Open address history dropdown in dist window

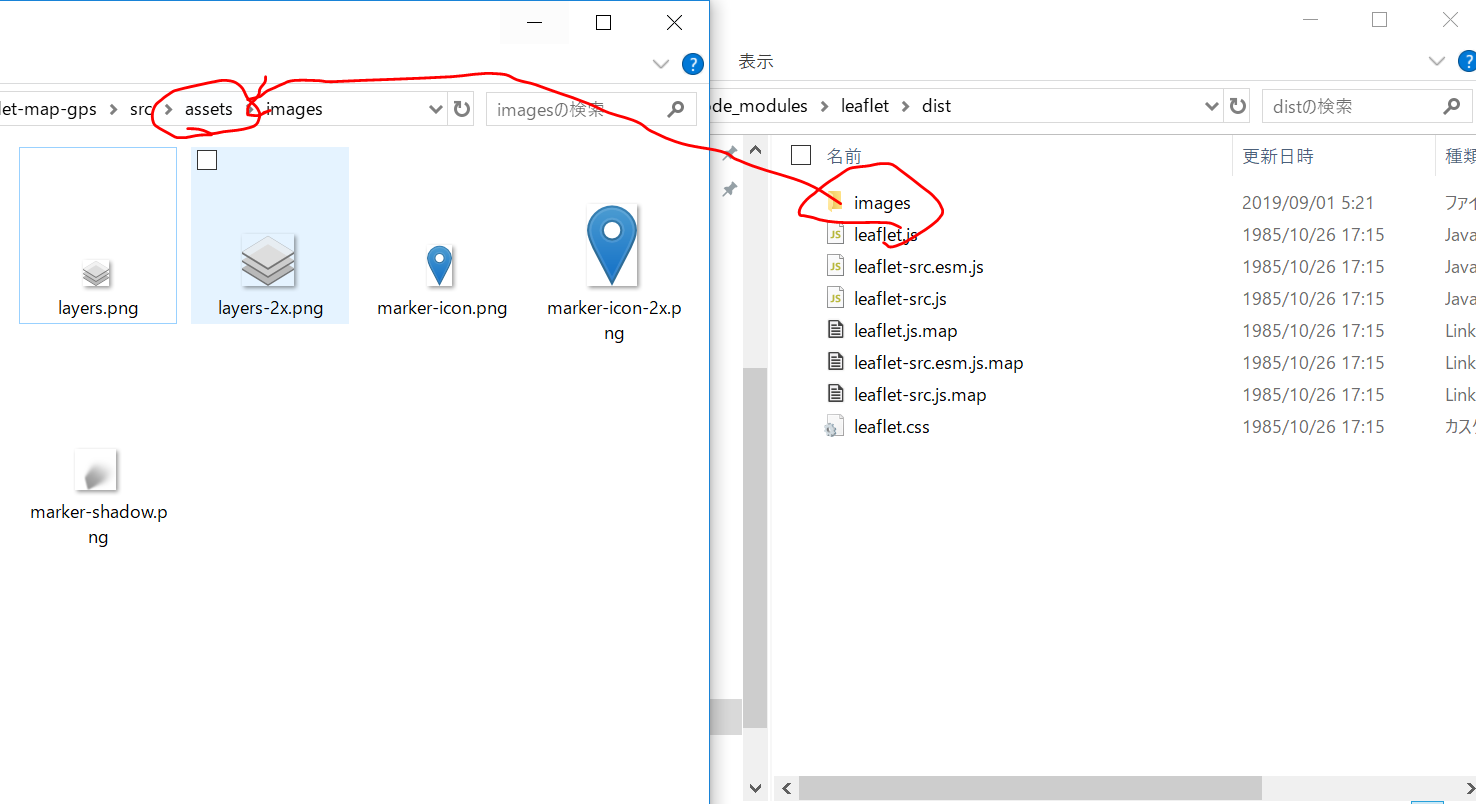1212,106
